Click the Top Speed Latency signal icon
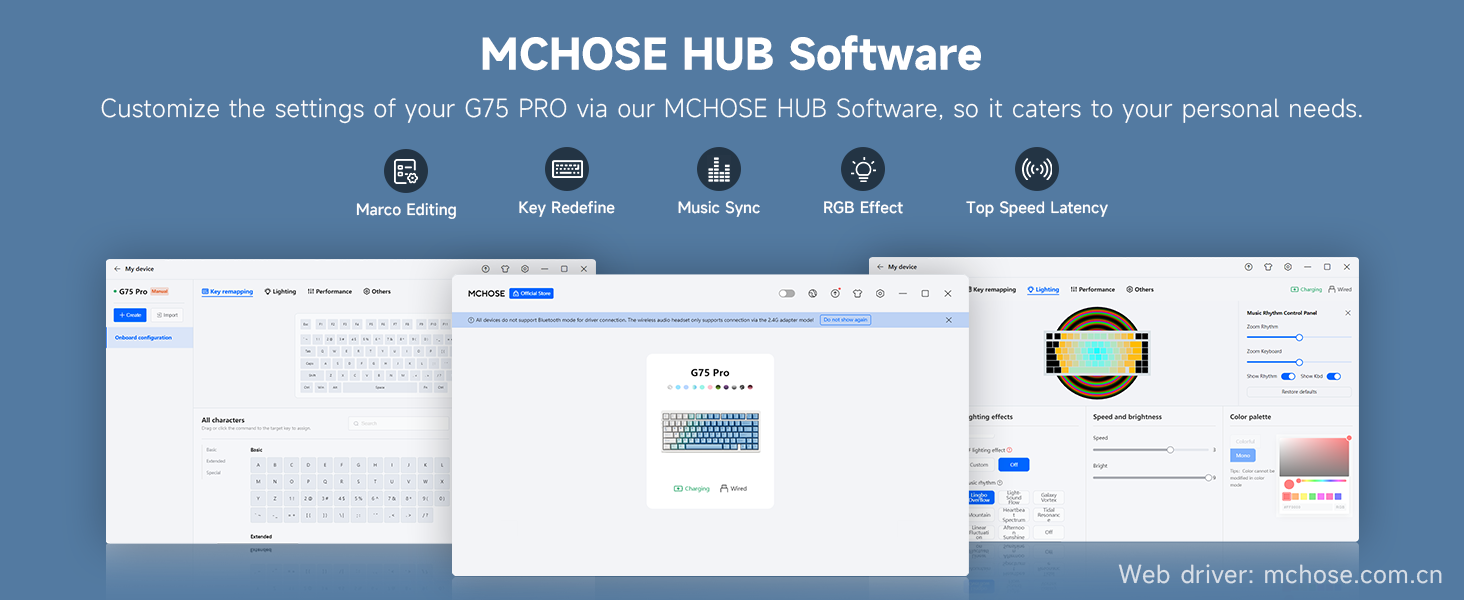The height and width of the screenshot is (600, 1464). click(x=1036, y=170)
